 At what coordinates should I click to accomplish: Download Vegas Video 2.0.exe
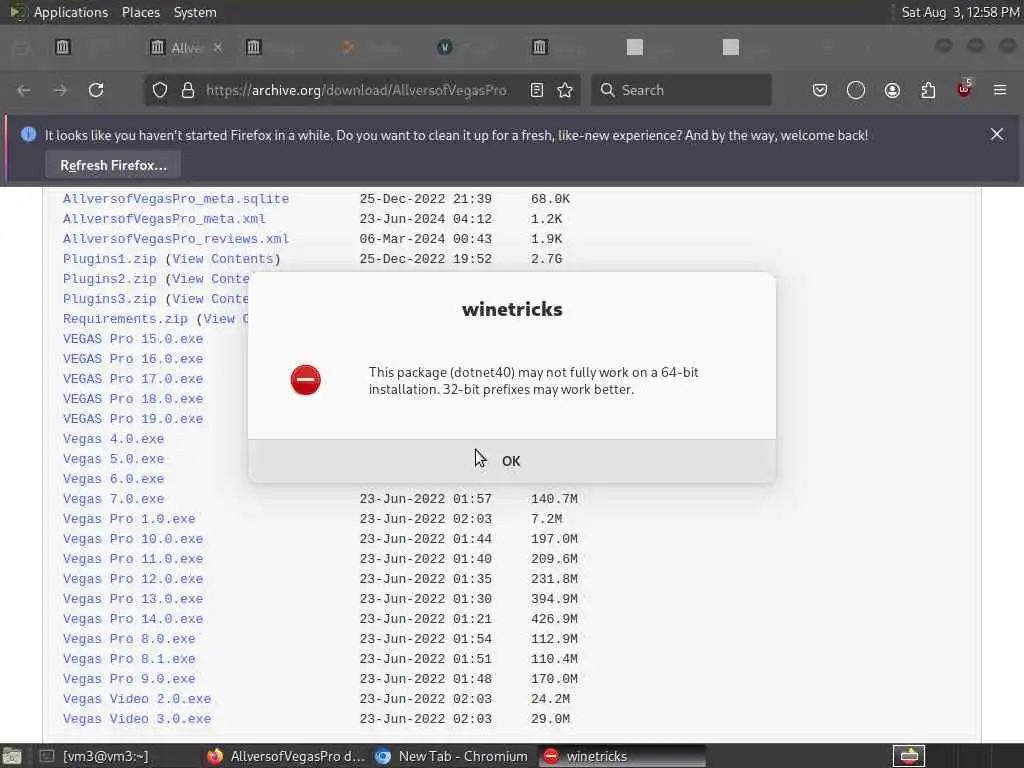[x=136, y=699]
